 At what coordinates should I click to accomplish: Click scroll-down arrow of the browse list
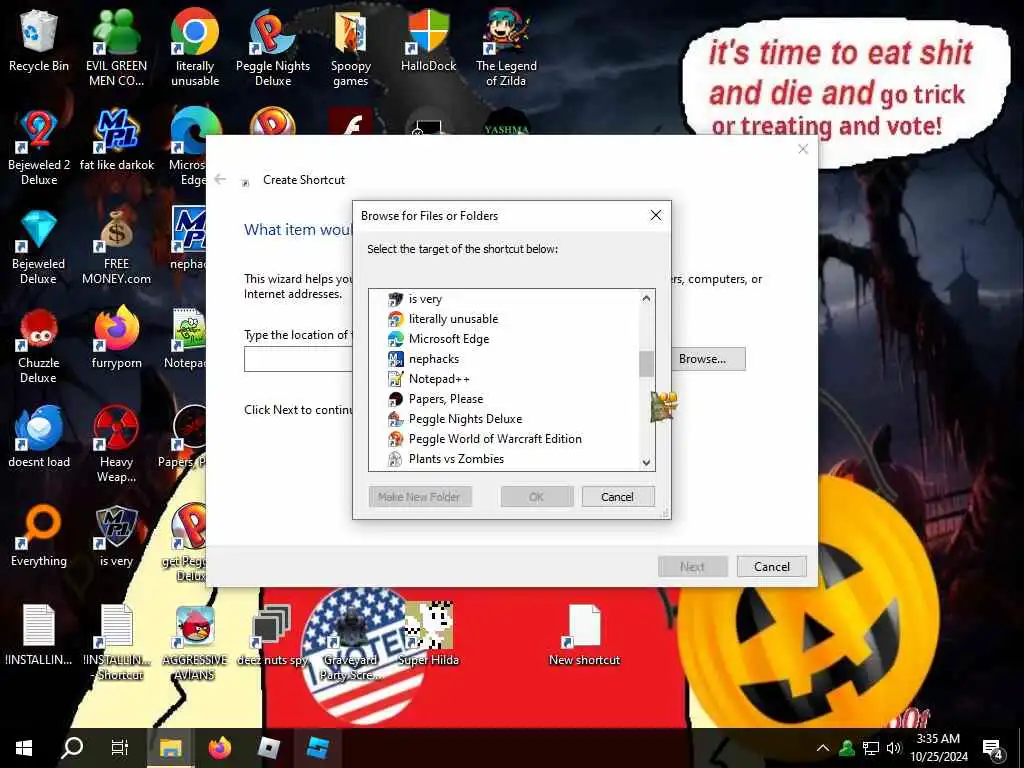(x=646, y=462)
